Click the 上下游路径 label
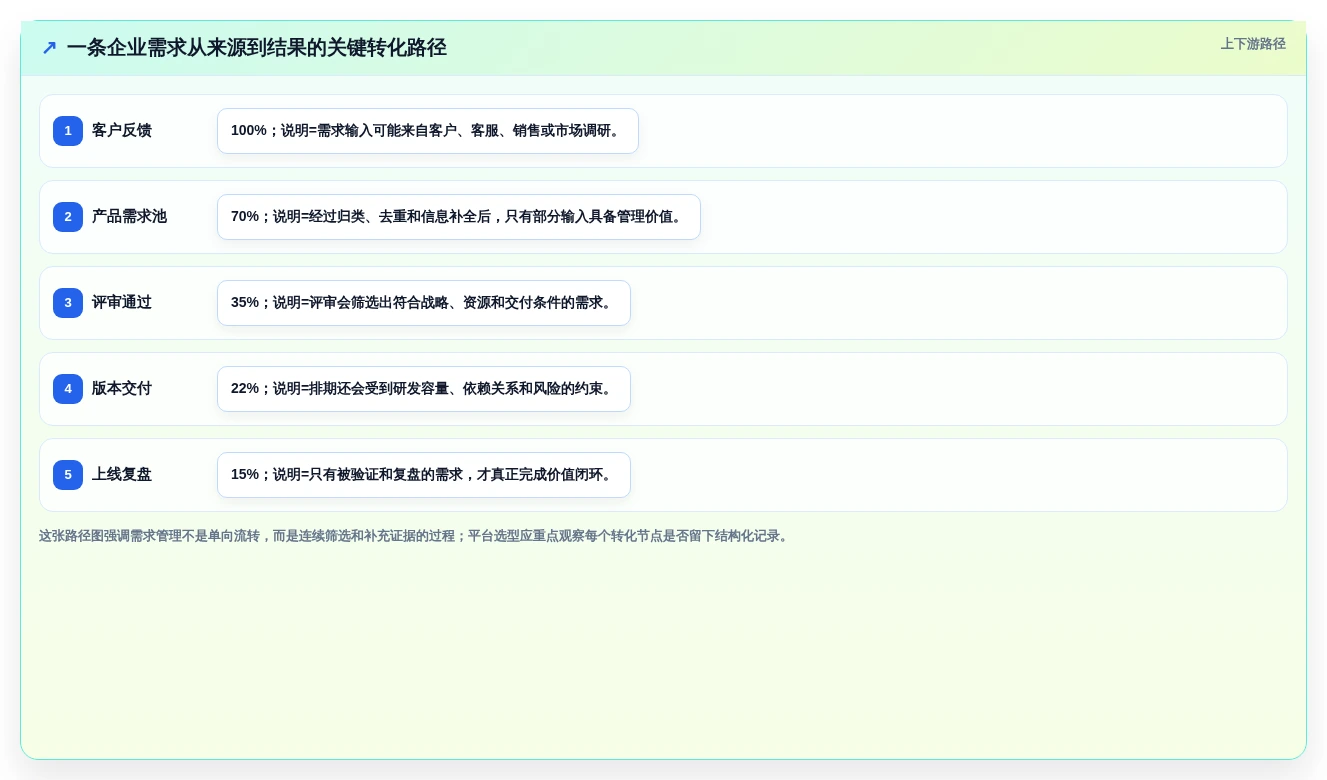 point(1253,44)
